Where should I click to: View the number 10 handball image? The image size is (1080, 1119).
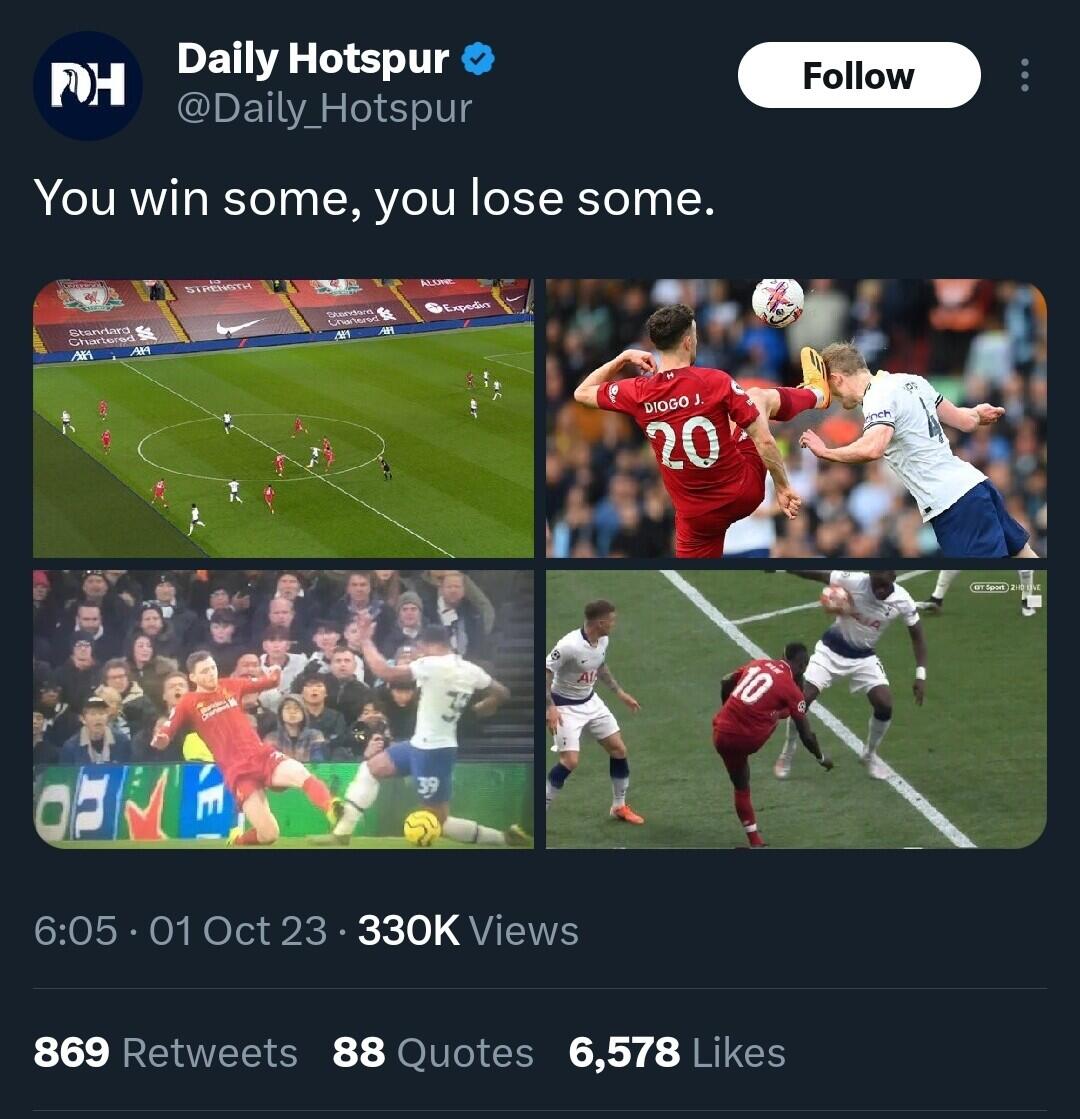tap(796, 709)
